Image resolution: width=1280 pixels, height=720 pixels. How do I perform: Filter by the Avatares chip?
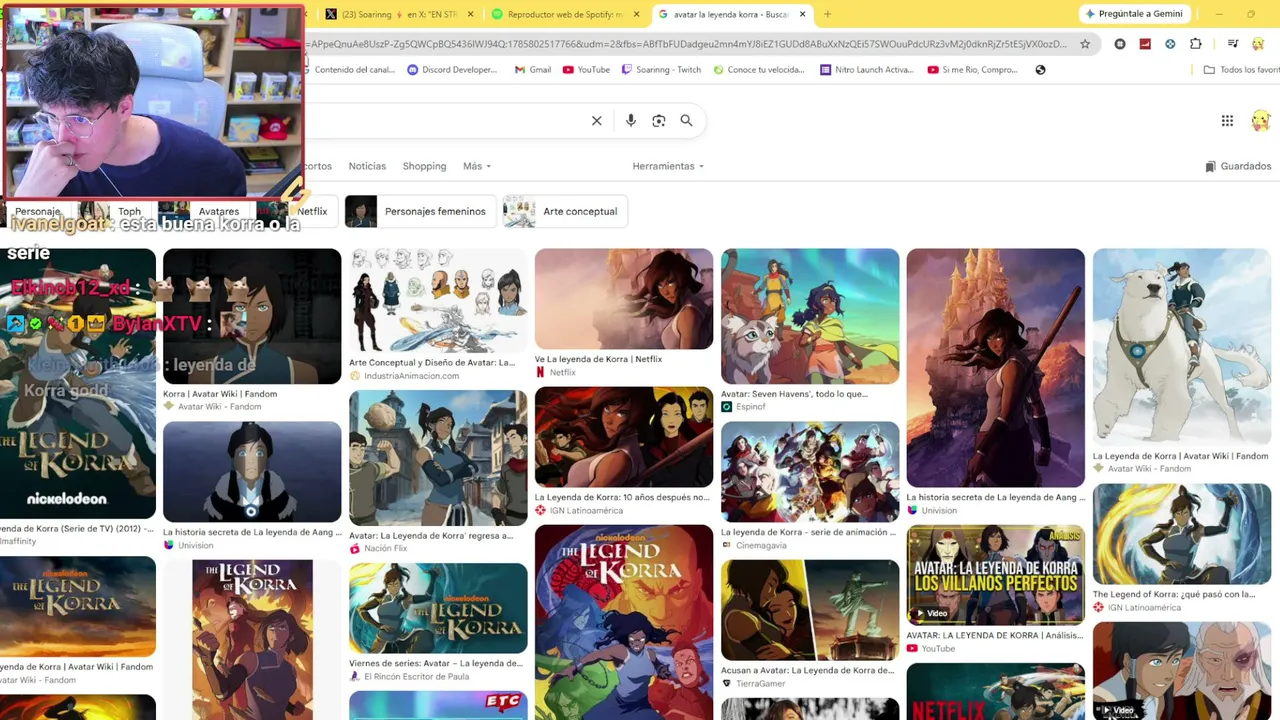[203, 211]
